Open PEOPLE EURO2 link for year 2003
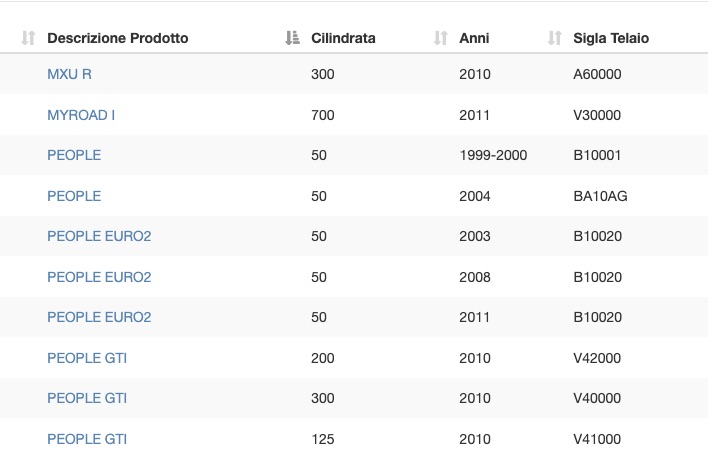708x467 pixels. pyautogui.click(x=99, y=236)
